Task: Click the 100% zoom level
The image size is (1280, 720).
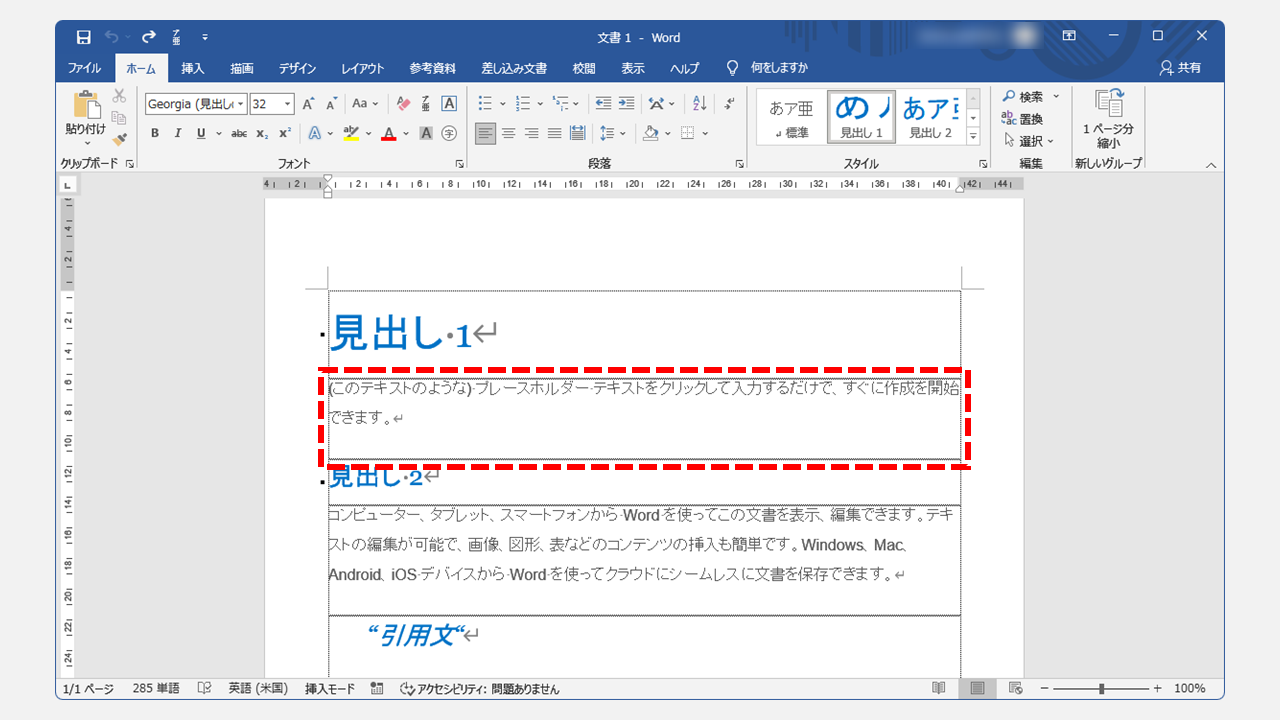Action: [1189, 689]
